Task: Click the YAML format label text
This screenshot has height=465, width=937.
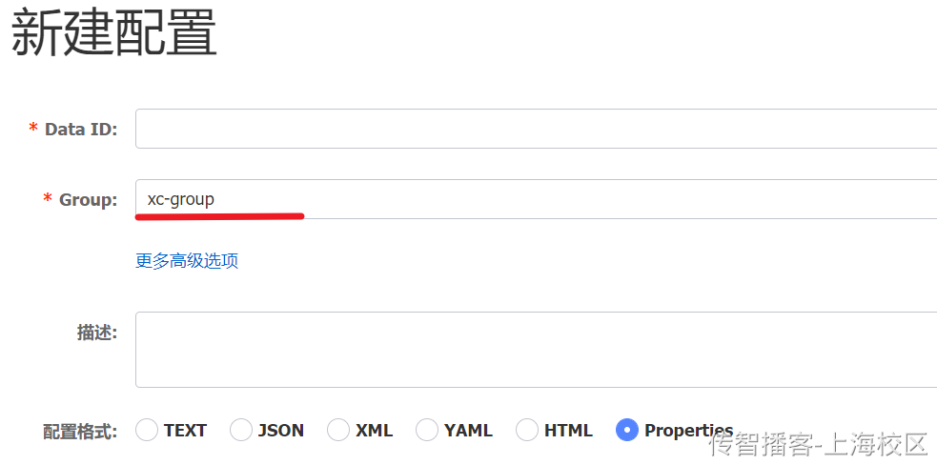Action: pyautogui.click(x=468, y=430)
